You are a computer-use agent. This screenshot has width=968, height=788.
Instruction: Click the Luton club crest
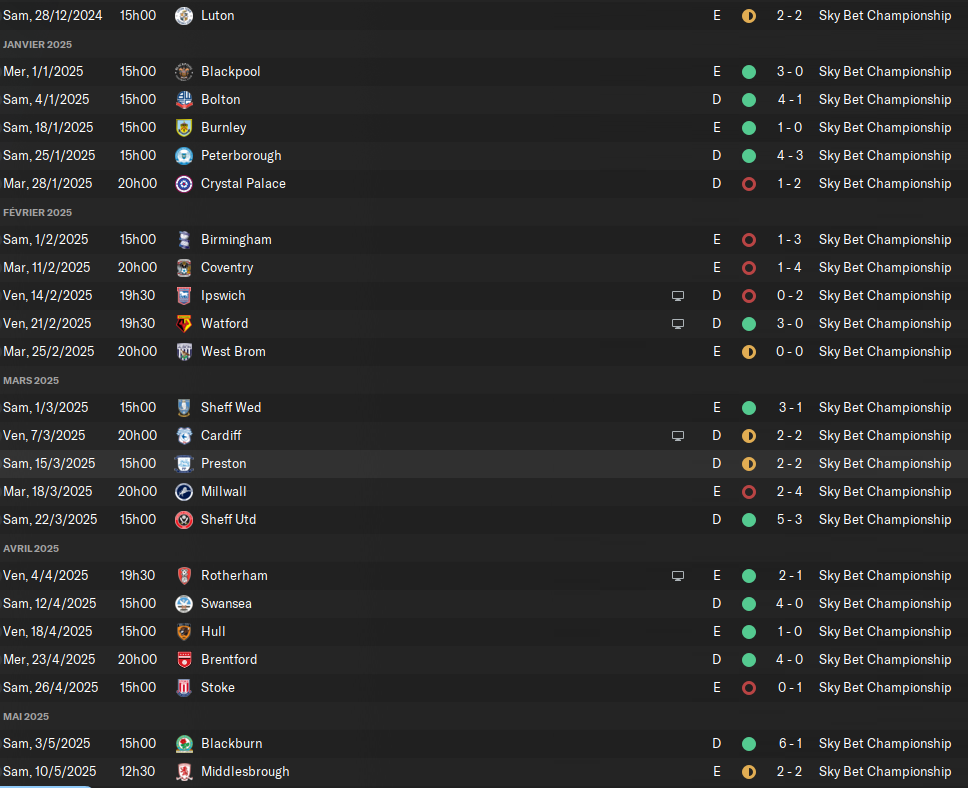184,15
